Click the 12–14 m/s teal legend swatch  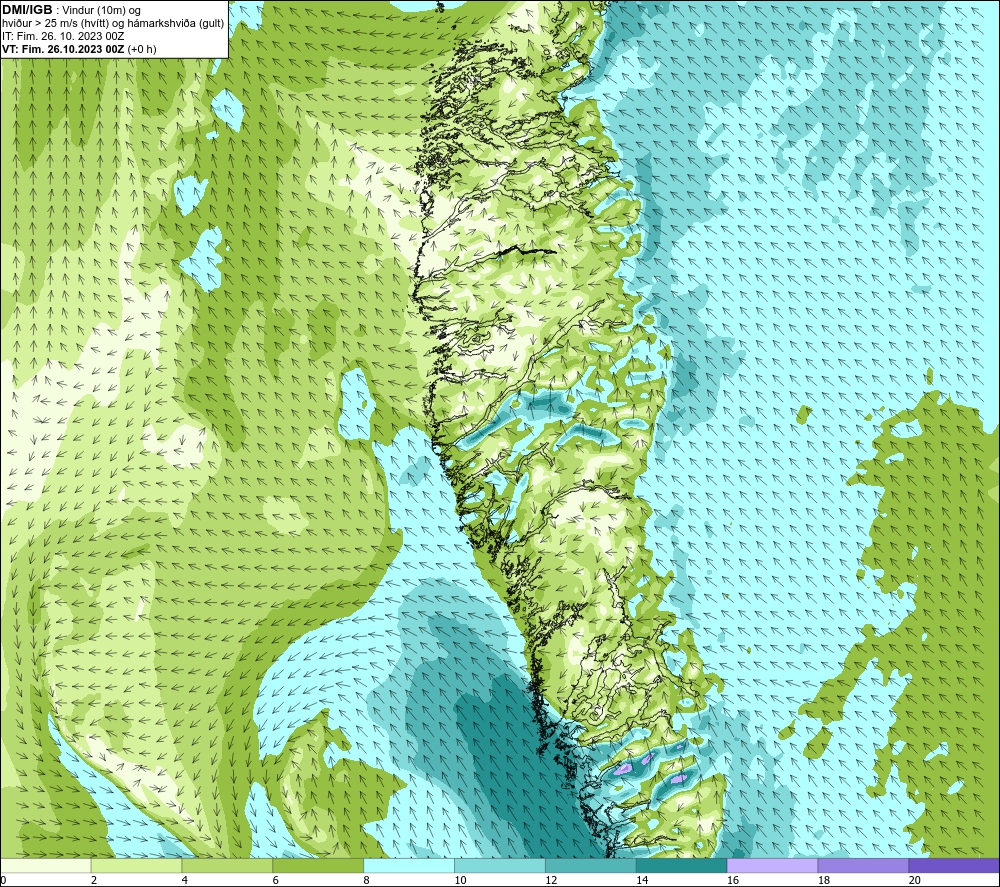(x=591, y=865)
